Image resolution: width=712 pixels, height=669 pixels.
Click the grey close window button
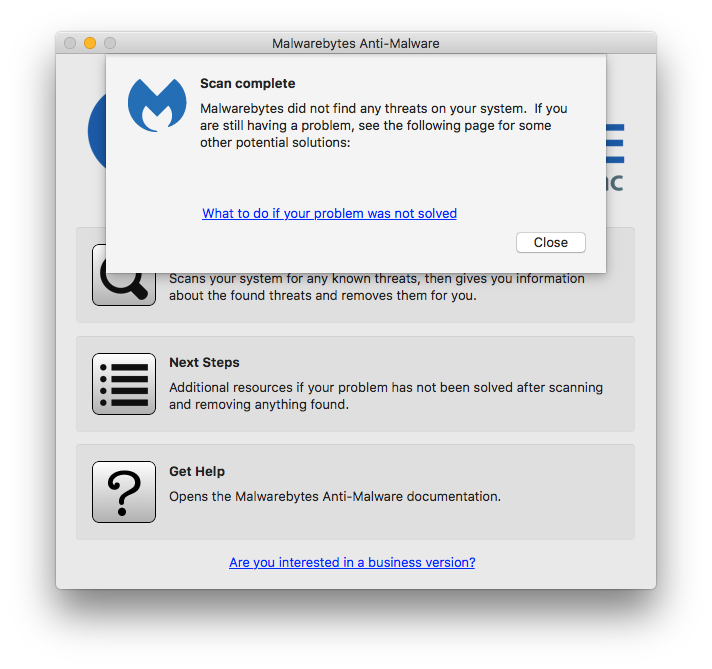click(70, 43)
